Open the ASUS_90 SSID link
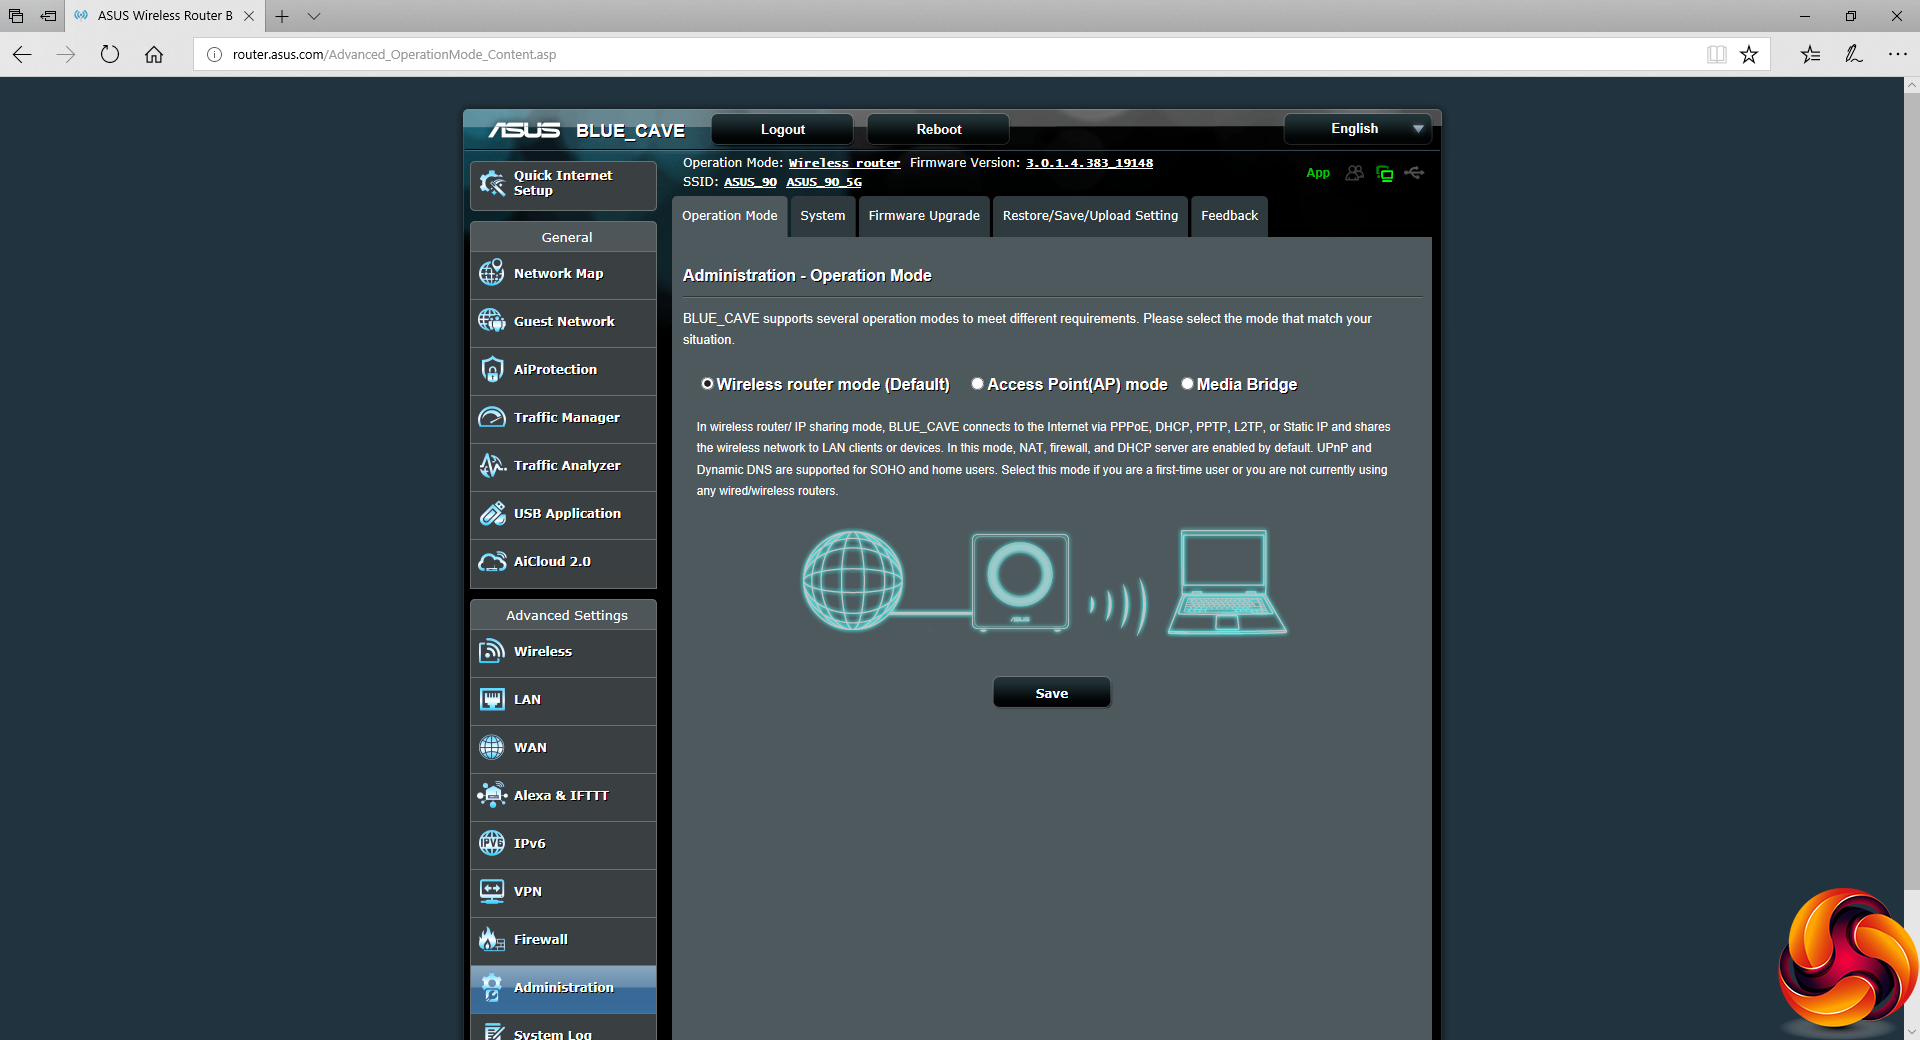 [x=750, y=182]
